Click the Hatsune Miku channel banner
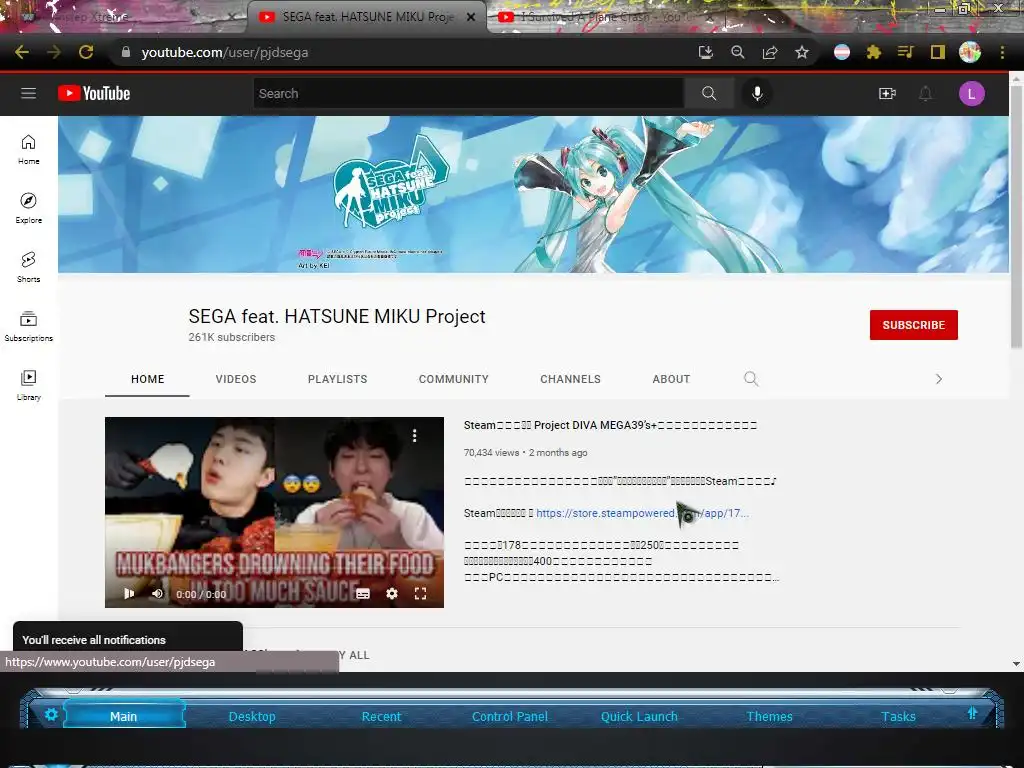This screenshot has width=1024, height=768. [x=533, y=194]
